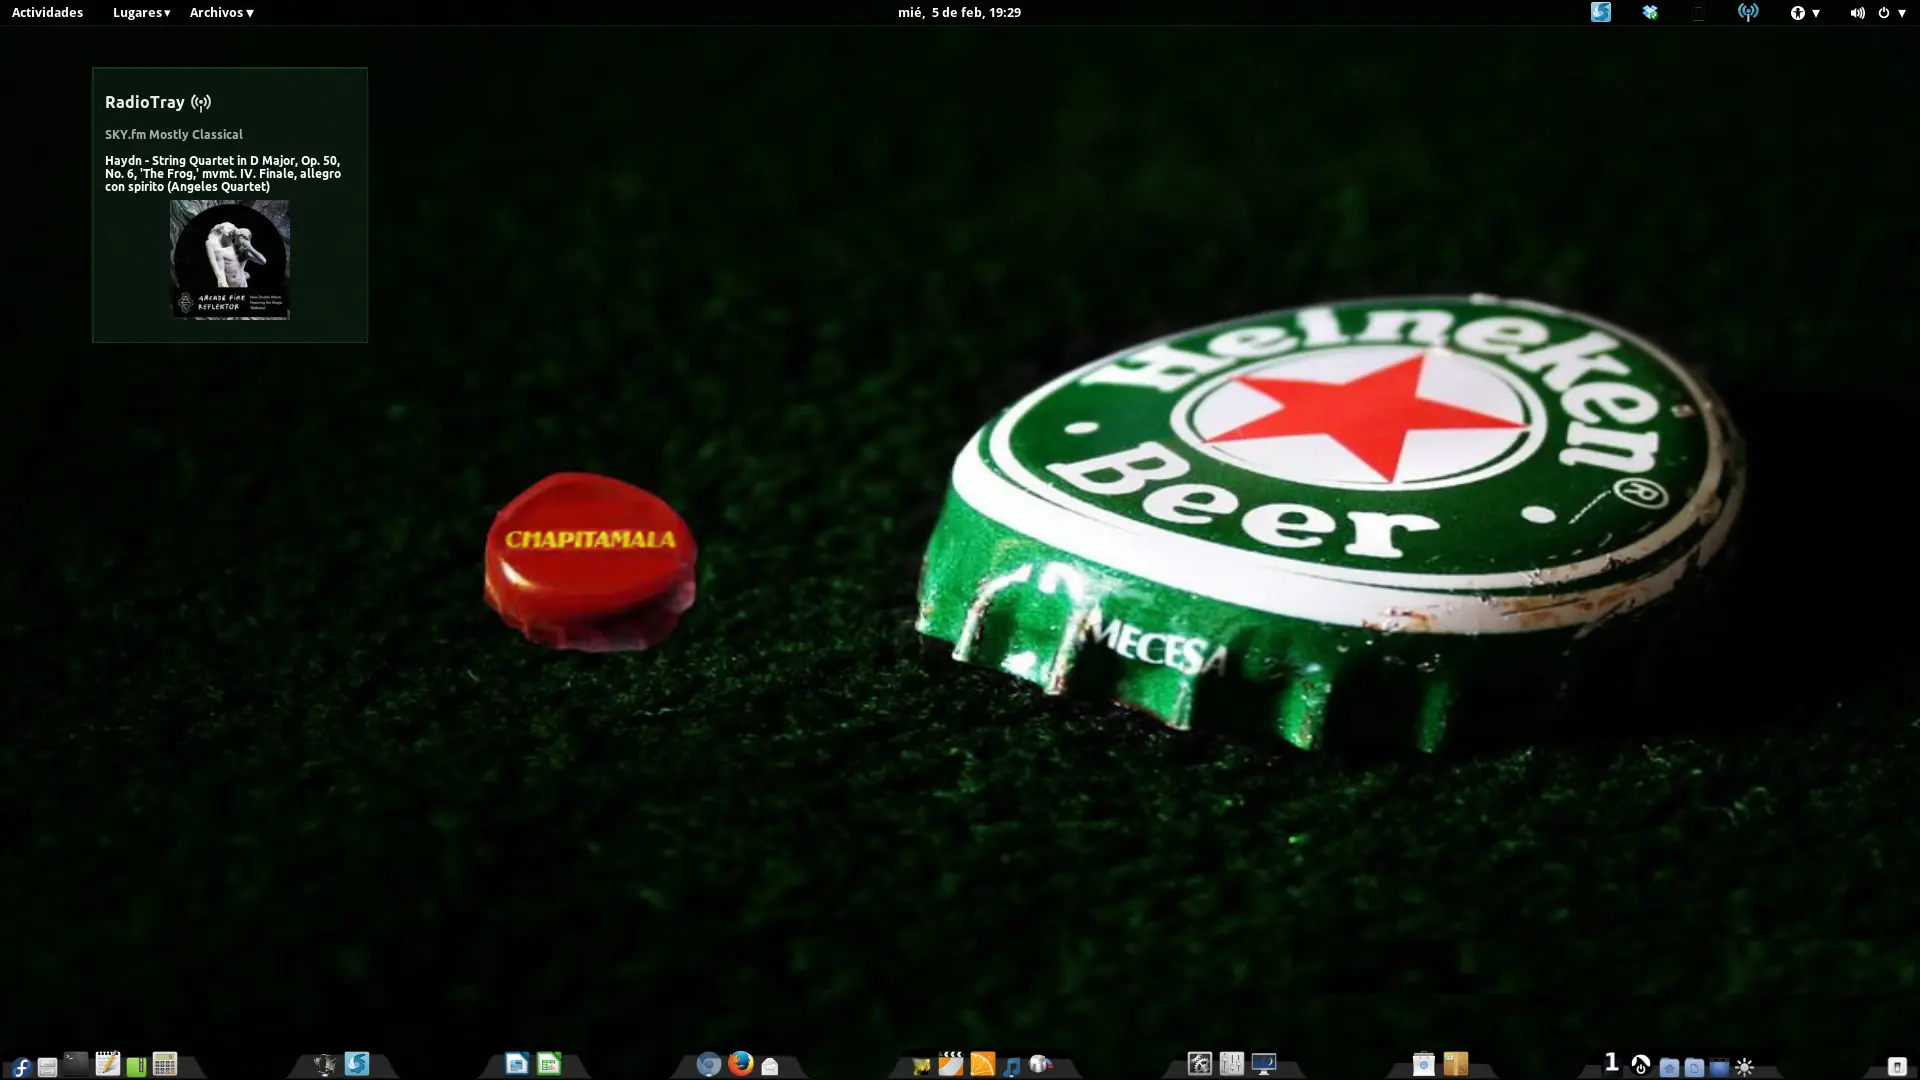Open LibreOffice Calc
Image resolution: width=1920 pixels, height=1080 pixels.
[x=549, y=1064]
